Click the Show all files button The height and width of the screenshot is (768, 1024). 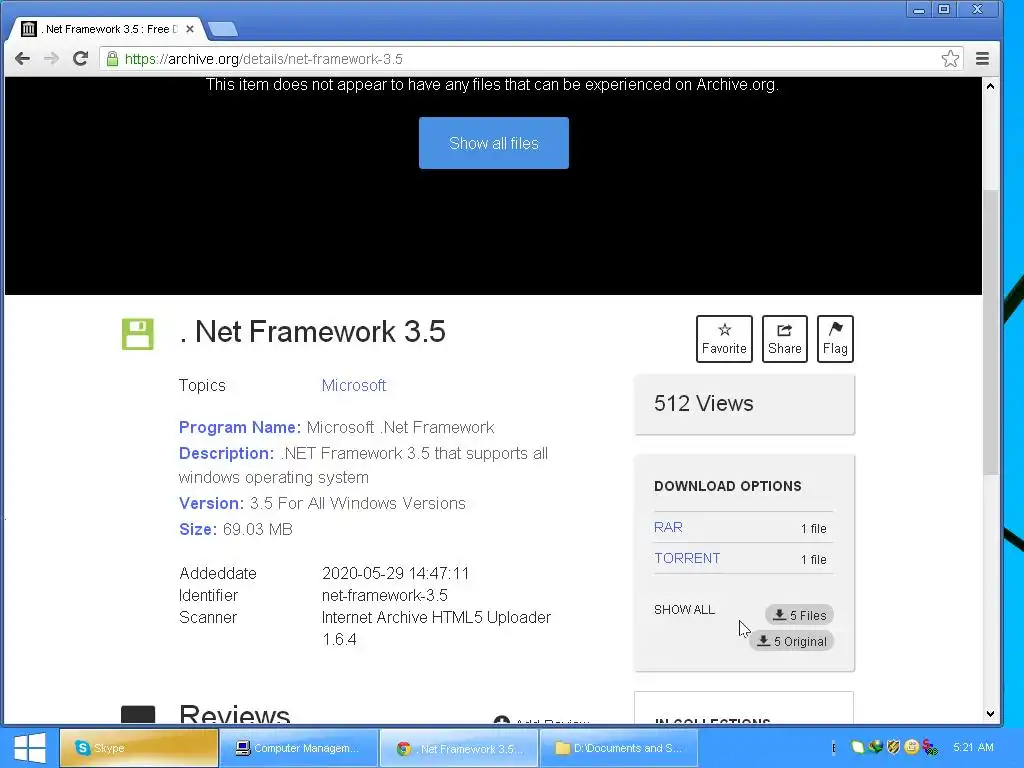(494, 143)
